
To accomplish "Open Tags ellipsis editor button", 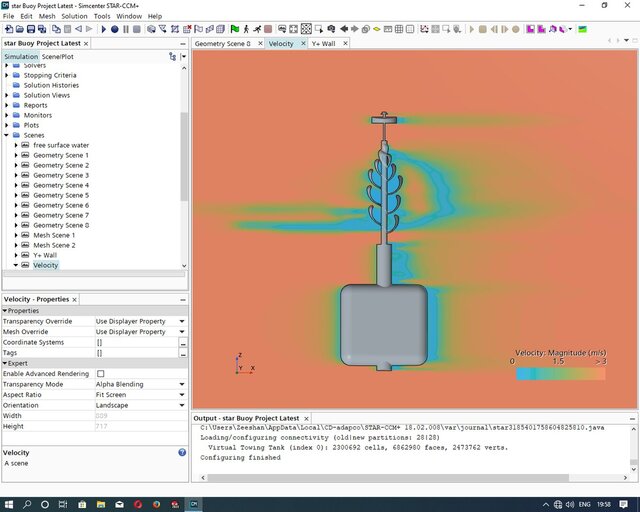I will [x=183, y=353].
